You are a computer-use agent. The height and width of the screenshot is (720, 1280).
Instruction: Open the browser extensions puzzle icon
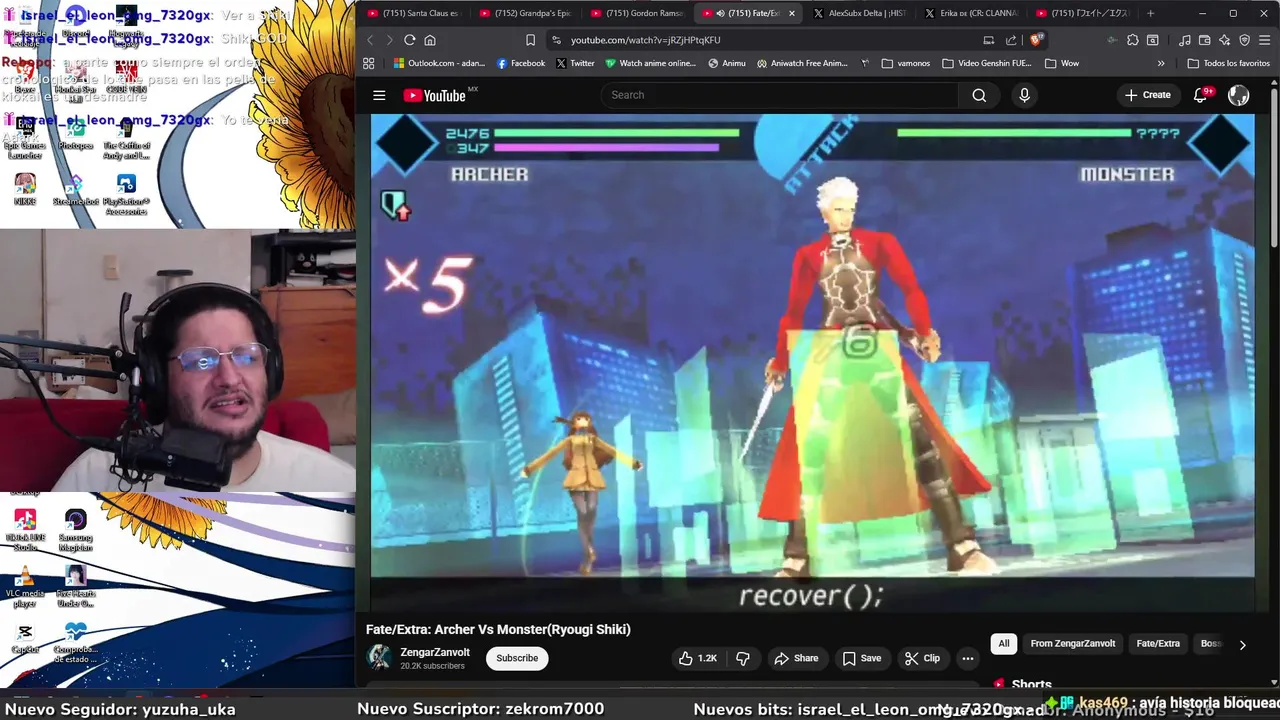tap(1132, 40)
